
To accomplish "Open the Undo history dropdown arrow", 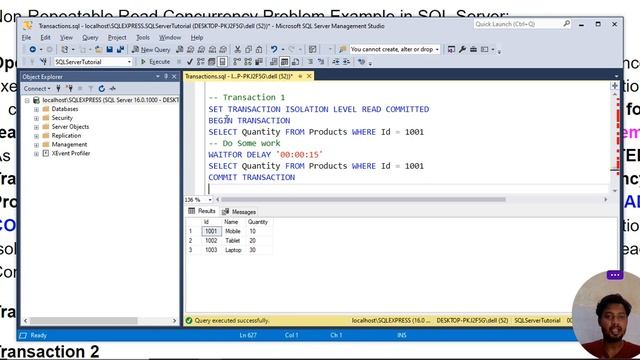I will [282, 49].
